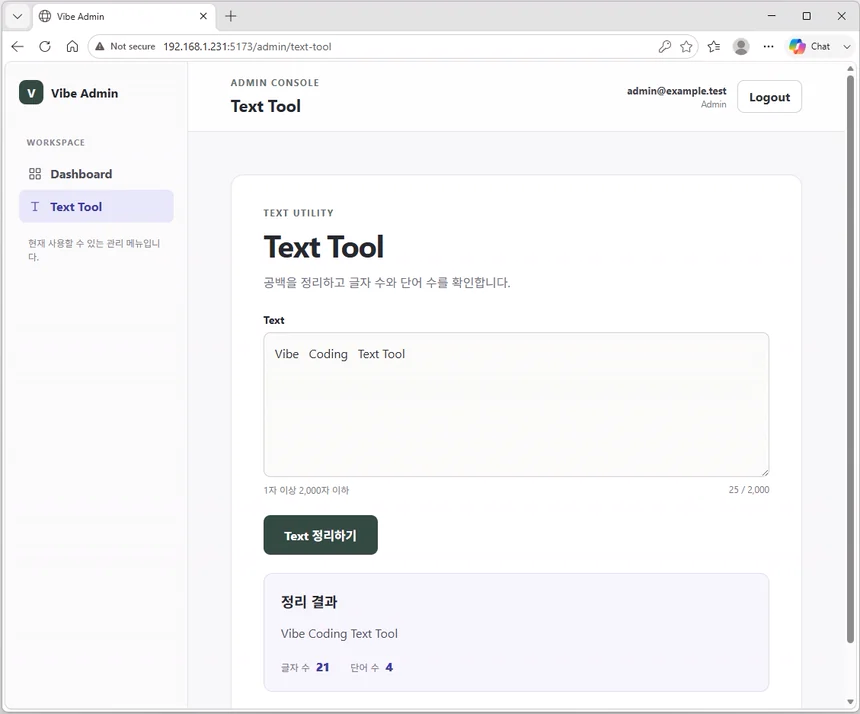Maximize the browser window
Image resolution: width=860 pixels, height=714 pixels.
pos(807,16)
